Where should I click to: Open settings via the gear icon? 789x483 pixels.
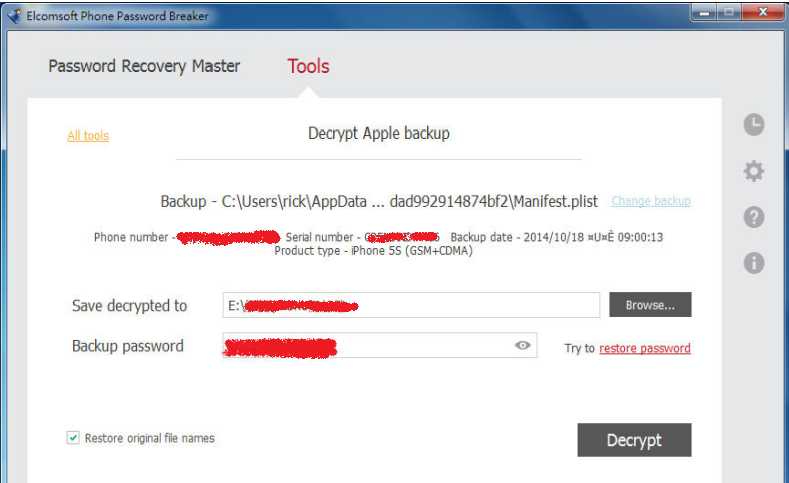[x=754, y=171]
